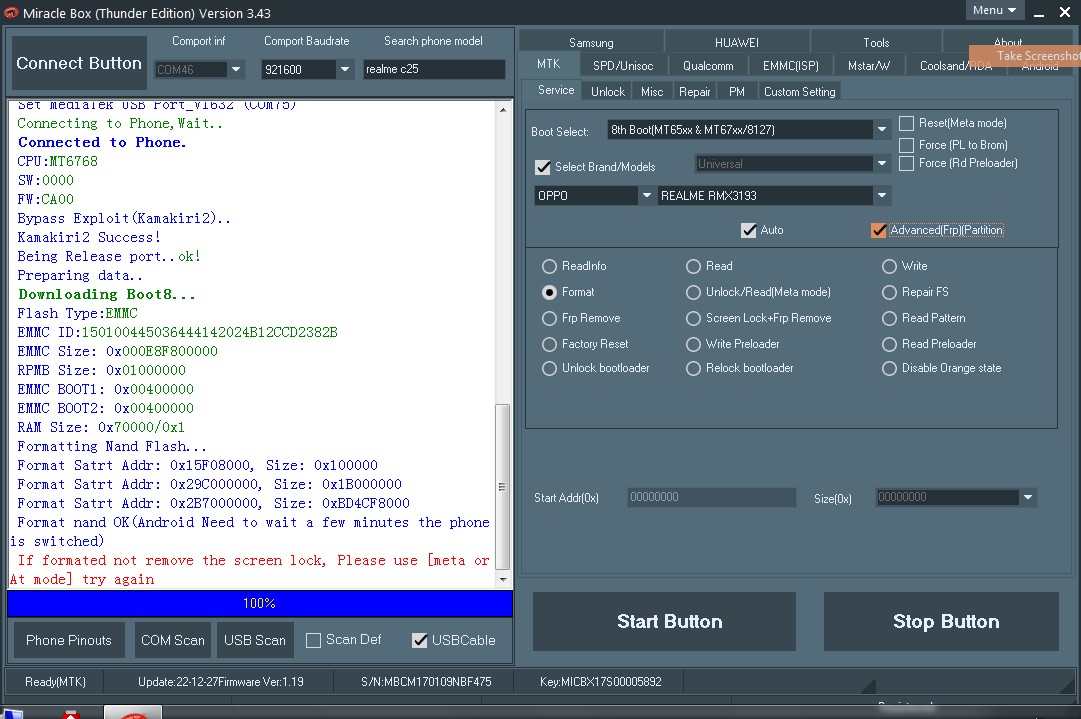This screenshot has height=719, width=1081.
Task: Select the Read Pattern option
Action: coord(889,318)
